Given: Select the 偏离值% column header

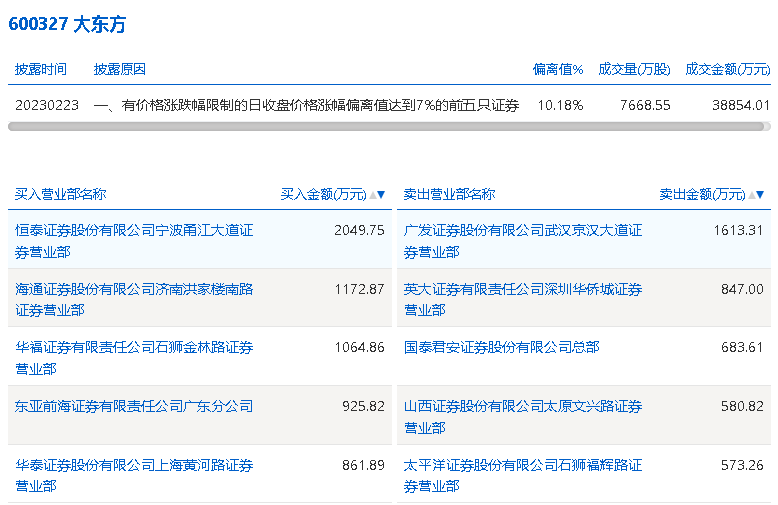Looking at the screenshot, I should [x=558, y=69].
